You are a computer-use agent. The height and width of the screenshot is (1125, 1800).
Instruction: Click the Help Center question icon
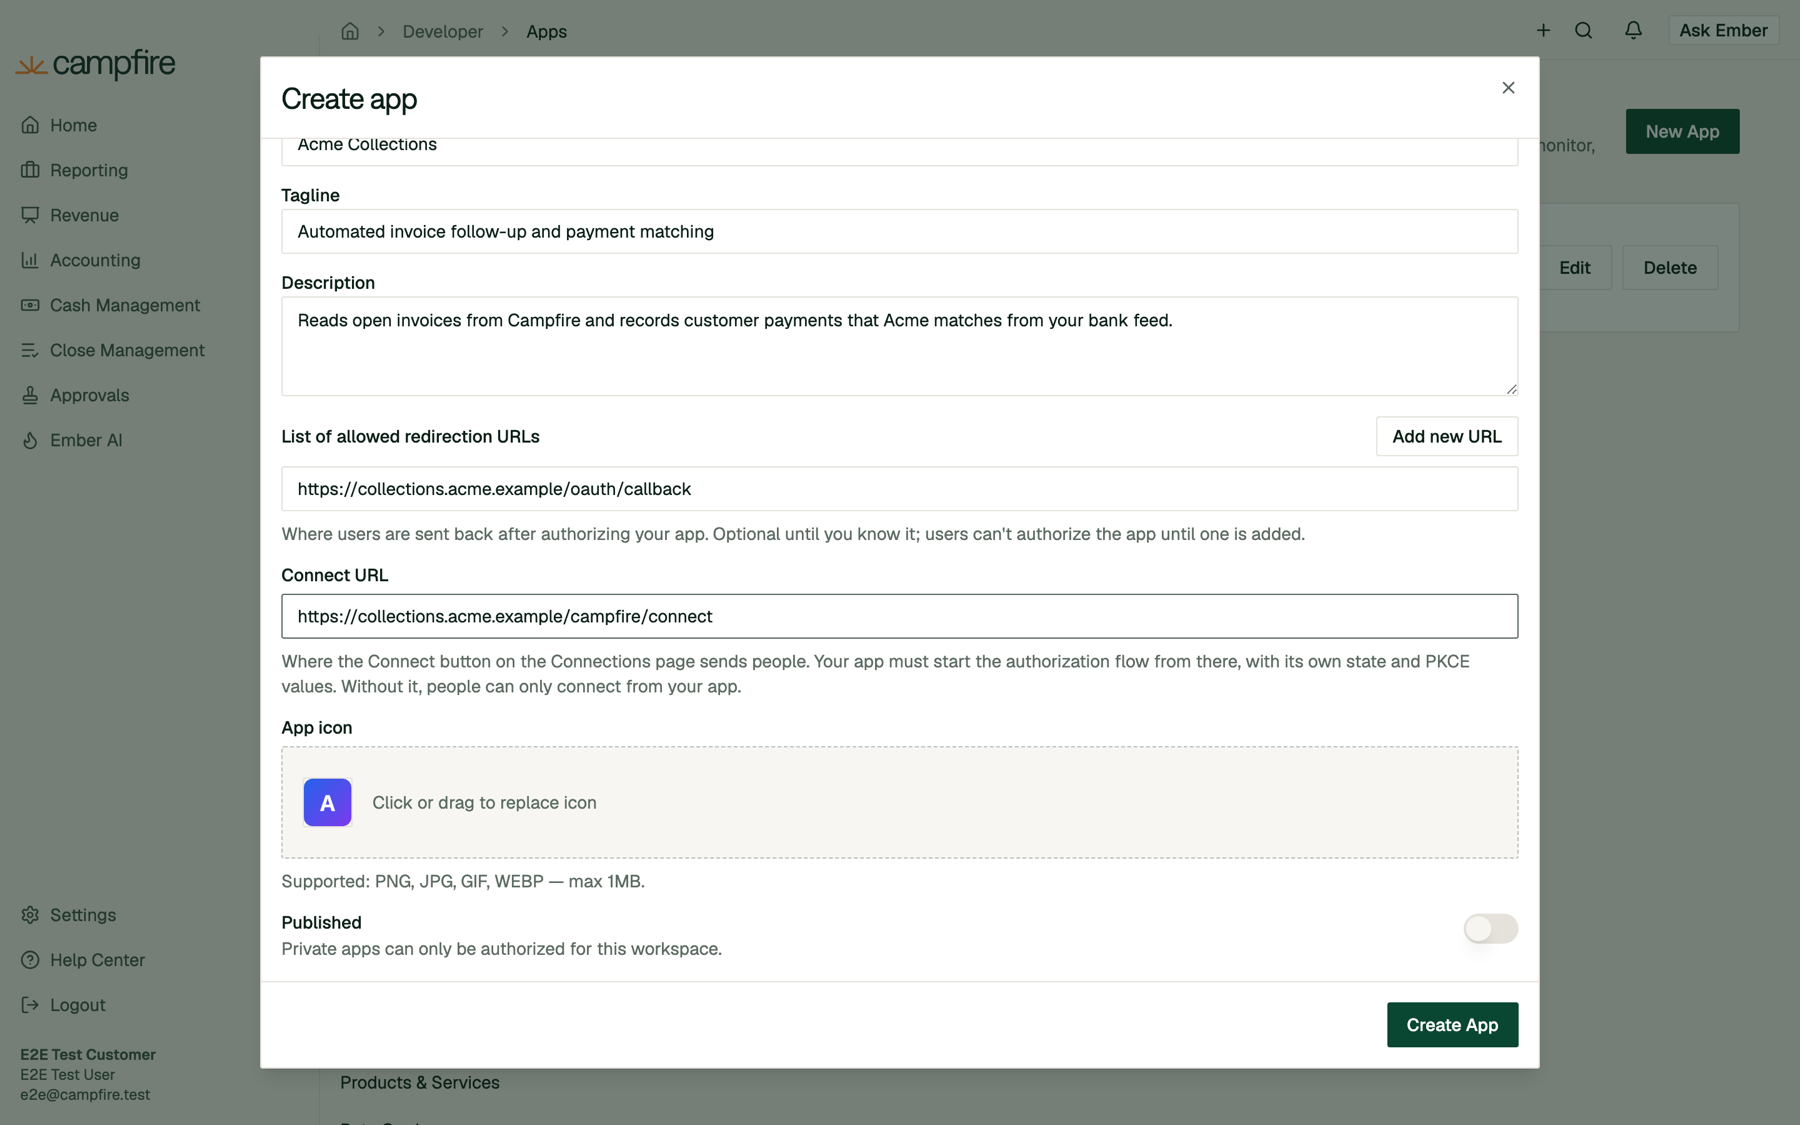click(x=30, y=960)
